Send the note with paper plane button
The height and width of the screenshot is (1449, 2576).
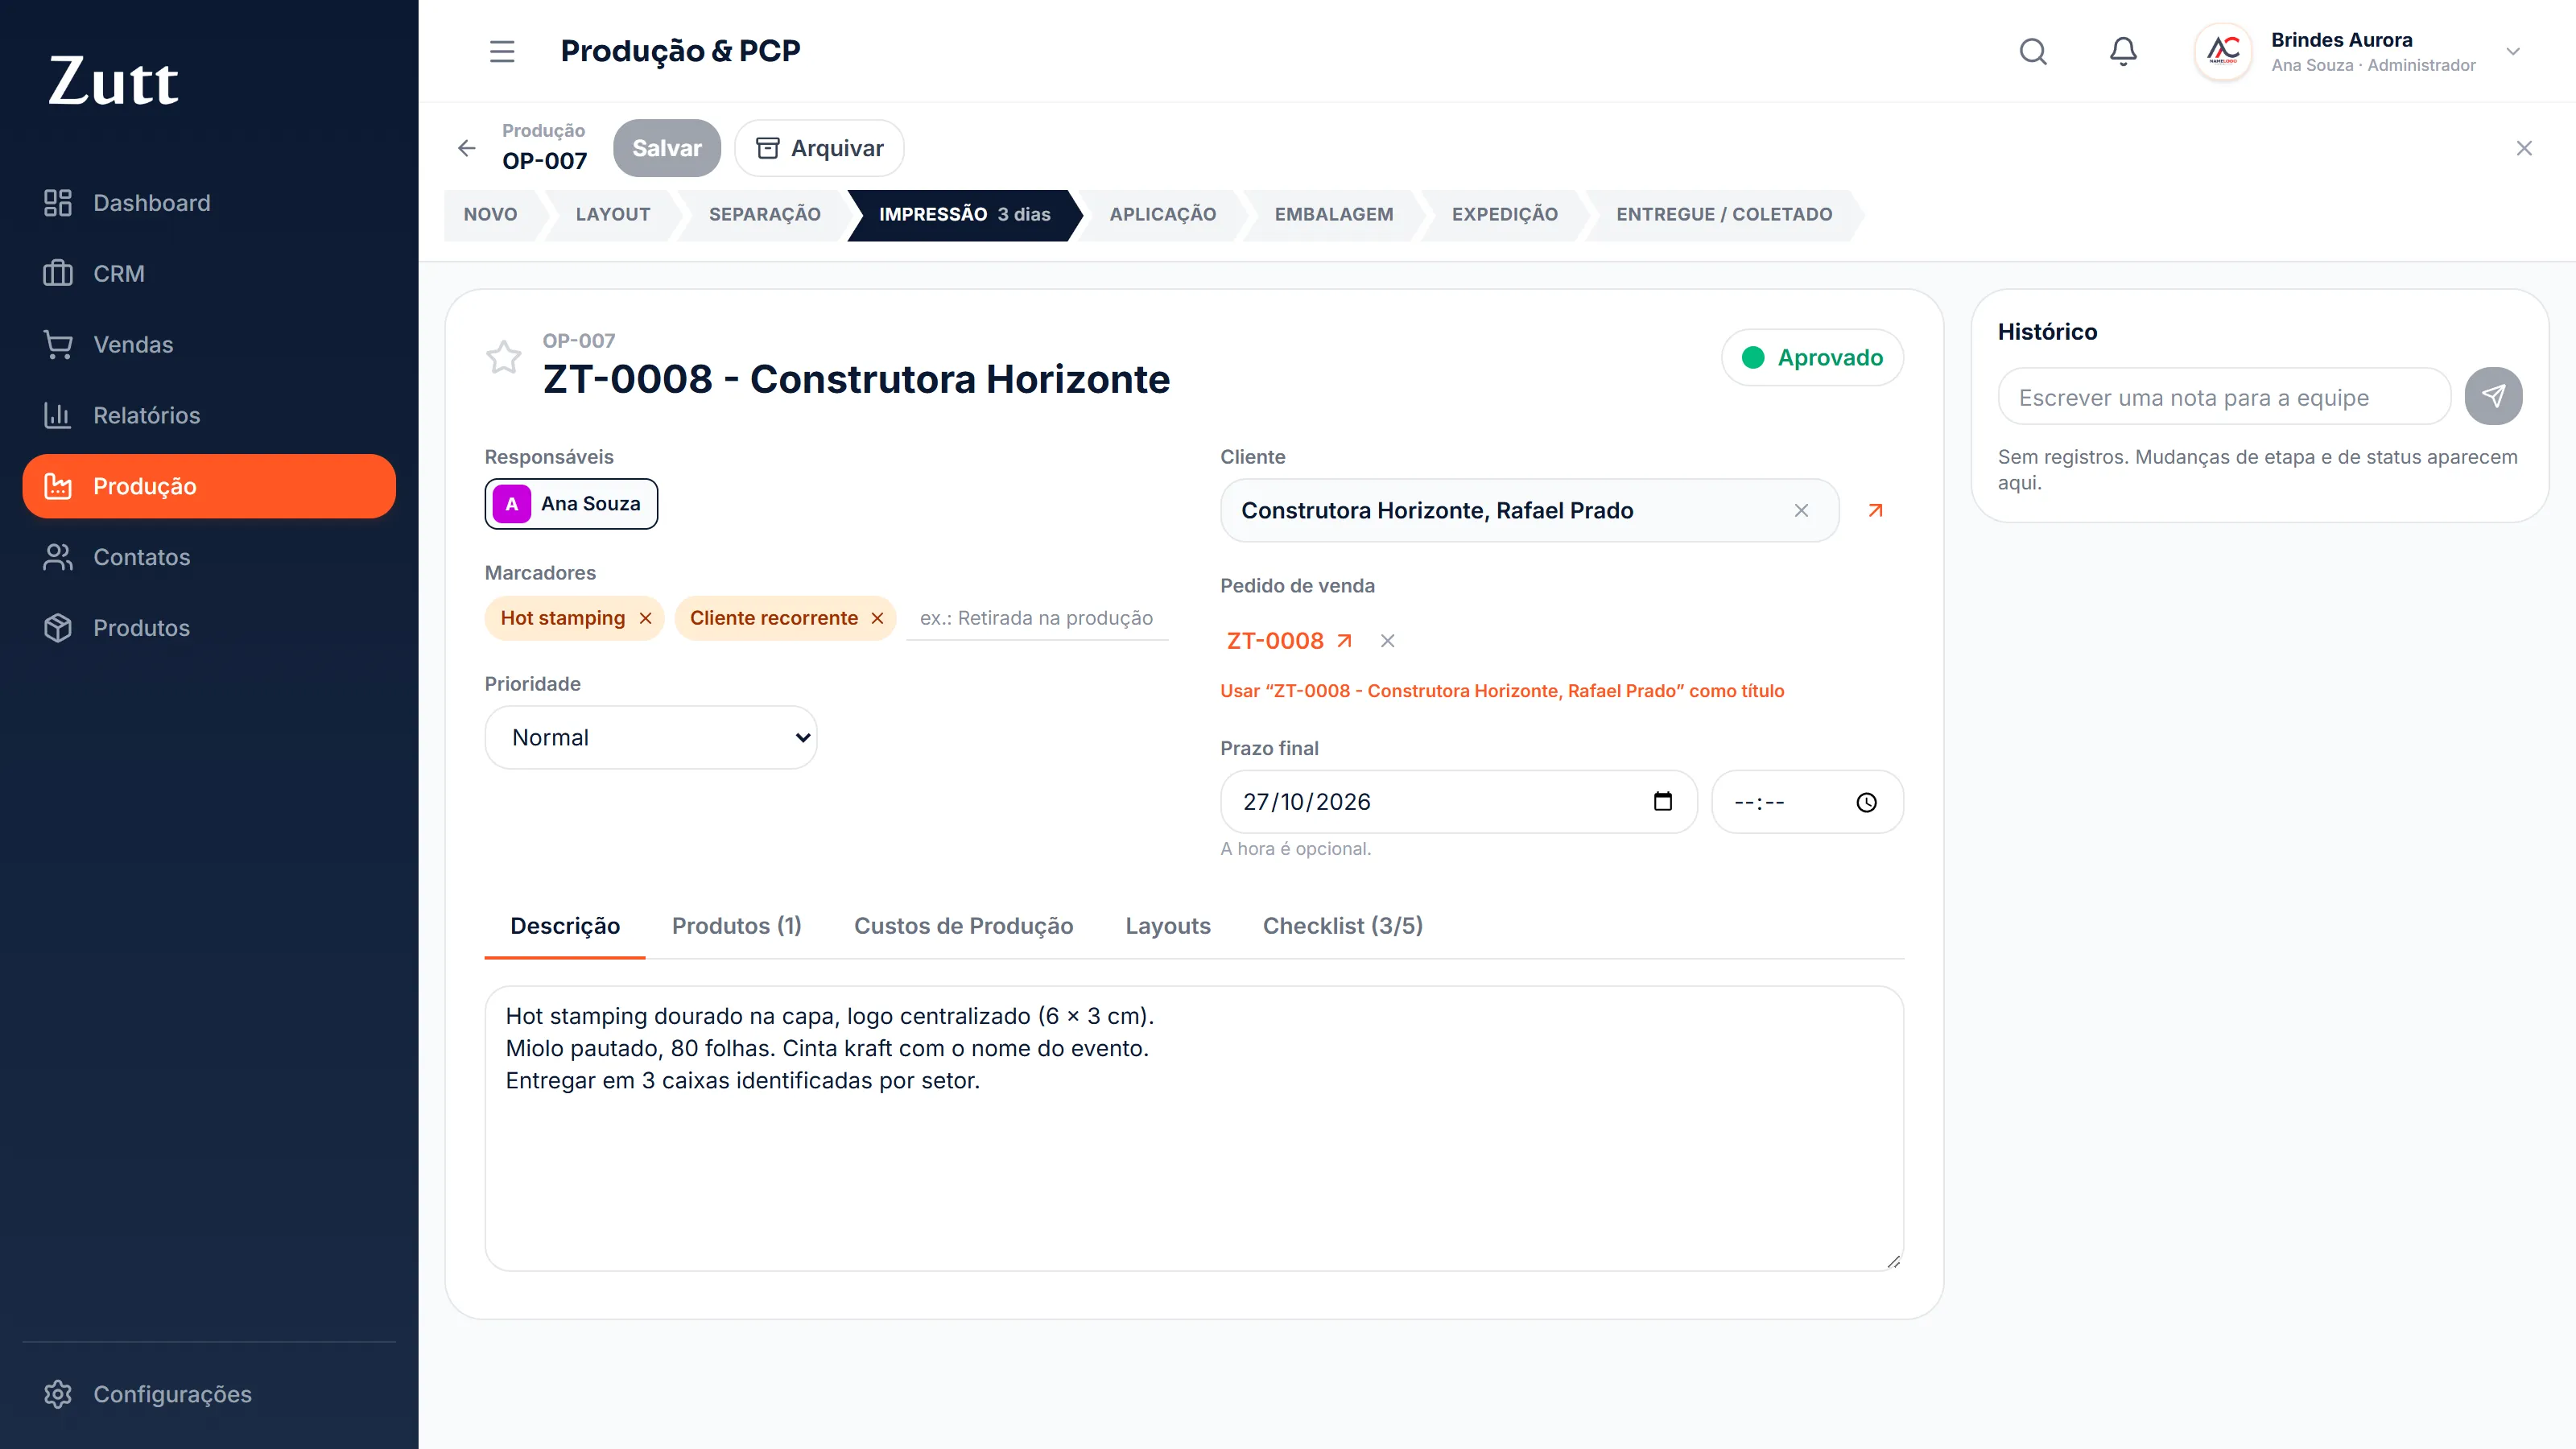coord(2493,397)
